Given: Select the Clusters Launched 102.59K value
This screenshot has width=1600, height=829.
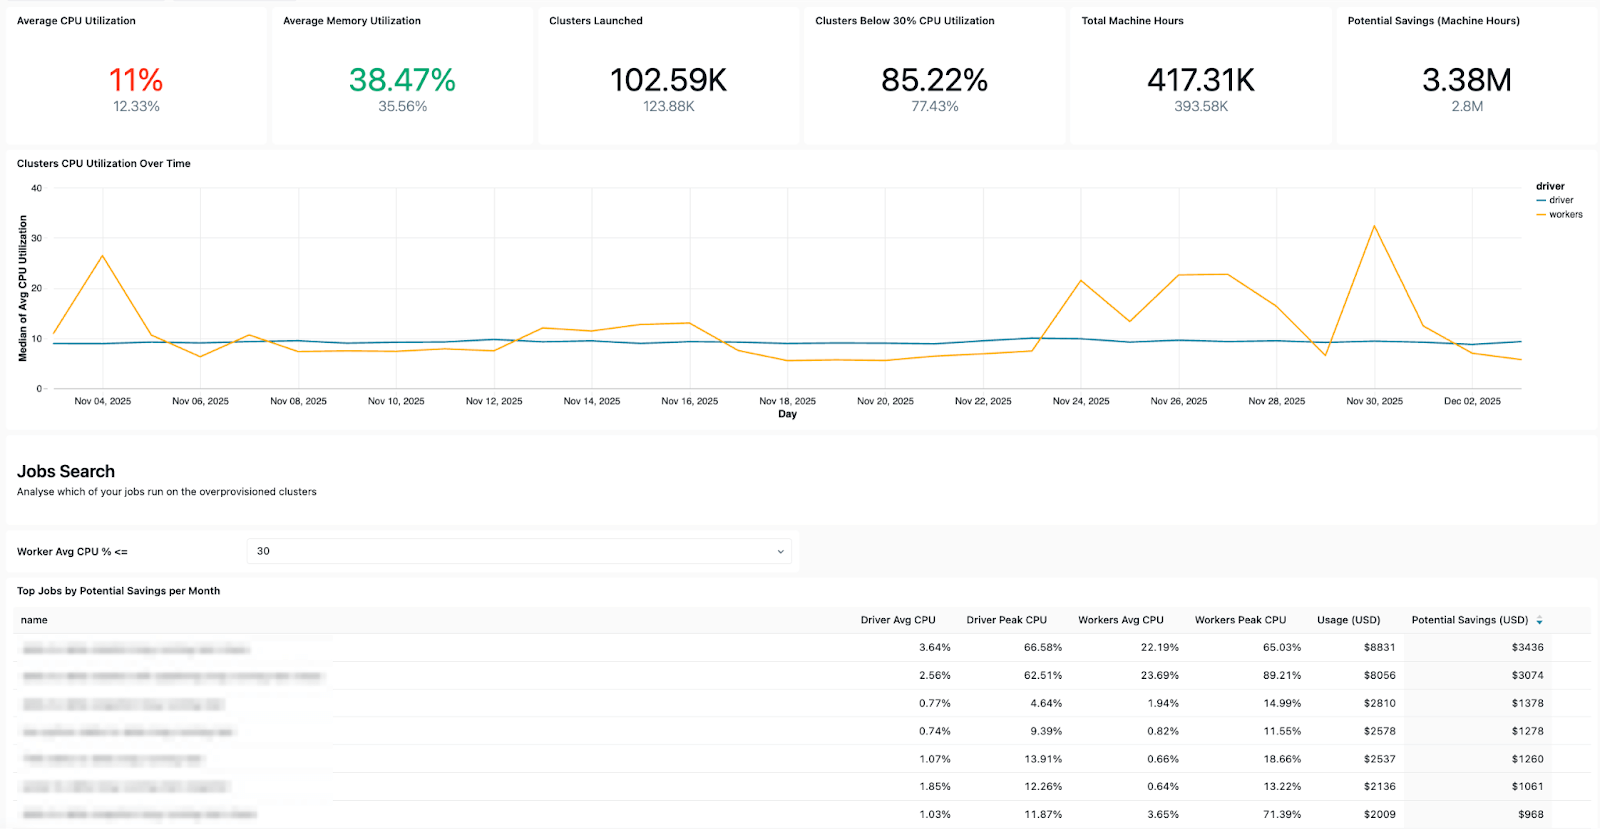Looking at the screenshot, I should tap(668, 80).
